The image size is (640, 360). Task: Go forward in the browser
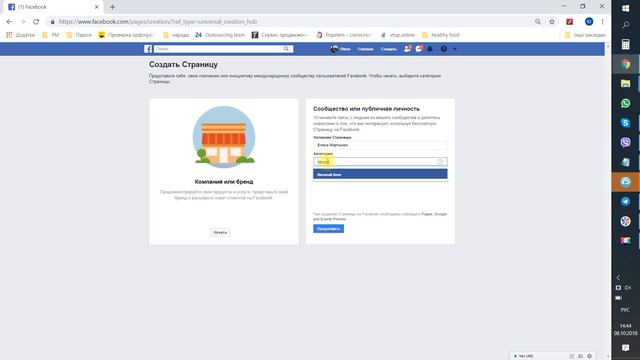click(22, 22)
